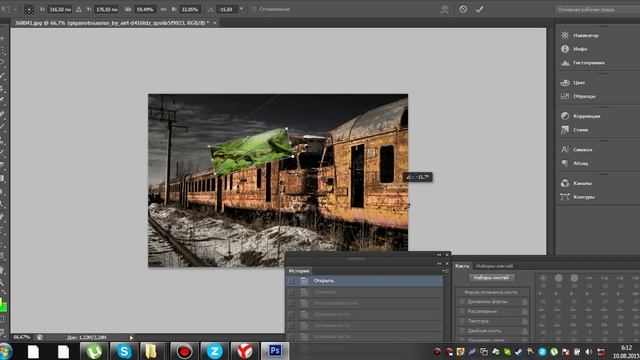Screen dimensions: 640x360
Task: Enable the Рассеяние checkbox
Action: tap(462, 311)
